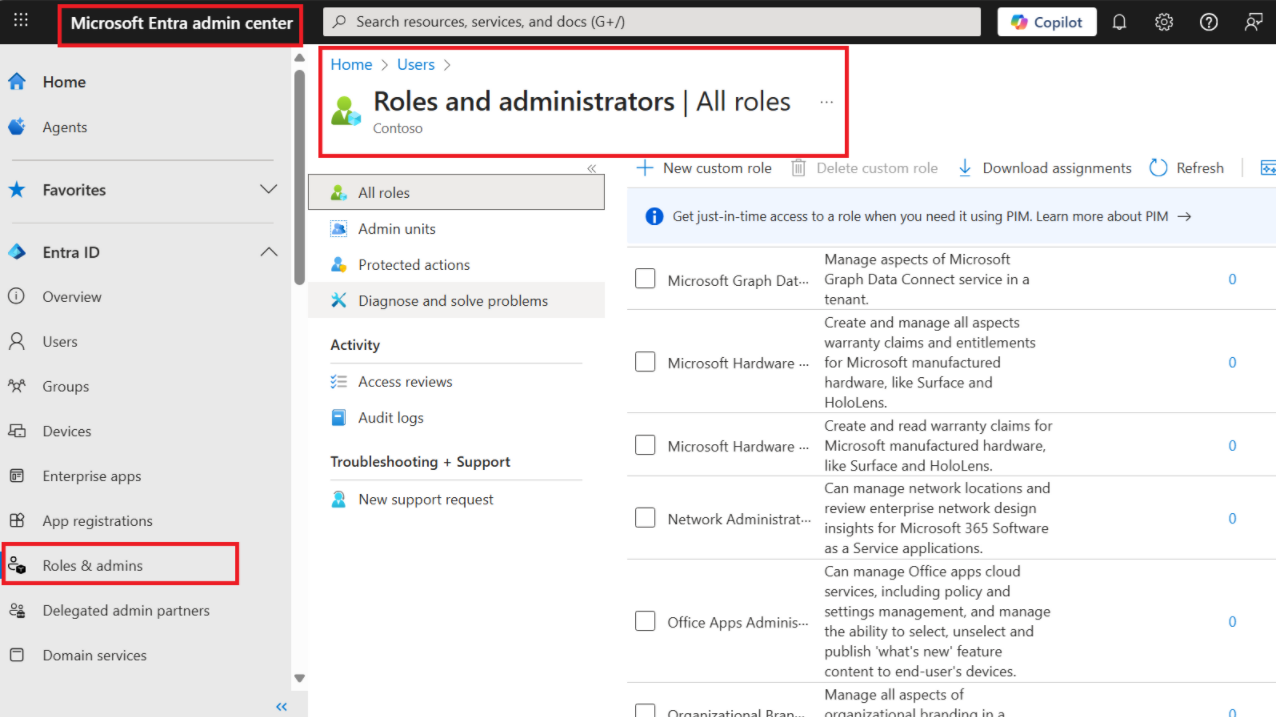Refresh the roles list
1276x717 pixels.
1186,168
